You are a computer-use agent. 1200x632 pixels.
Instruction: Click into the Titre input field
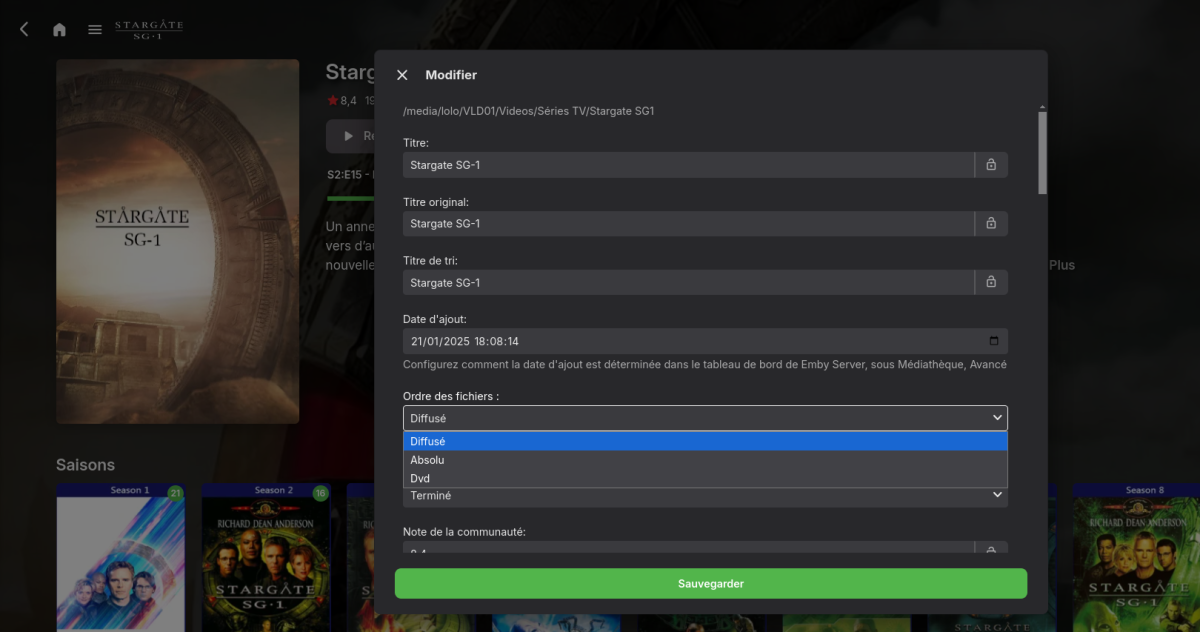coord(688,165)
